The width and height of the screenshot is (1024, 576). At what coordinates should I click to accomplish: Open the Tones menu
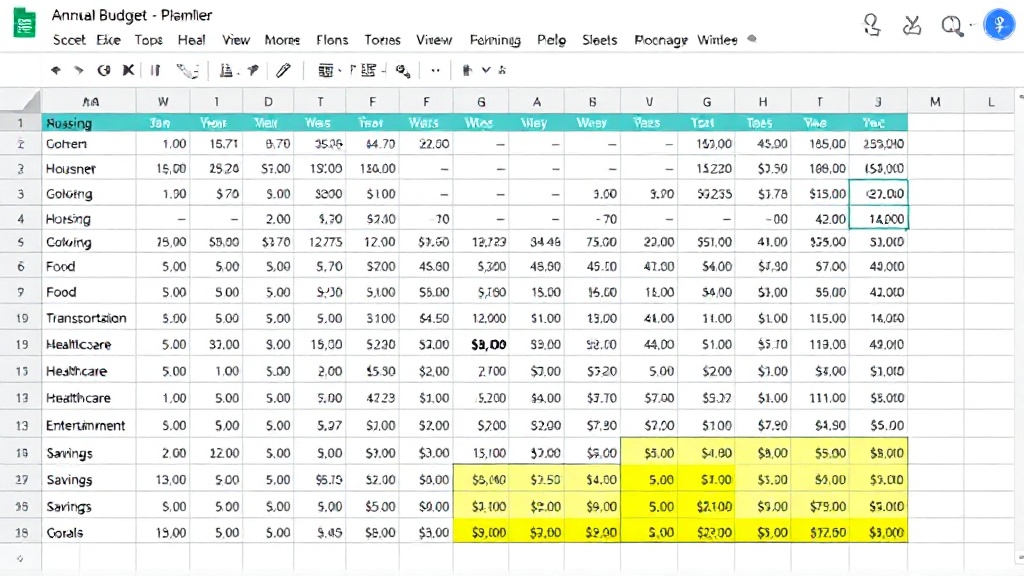(x=382, y=40)
